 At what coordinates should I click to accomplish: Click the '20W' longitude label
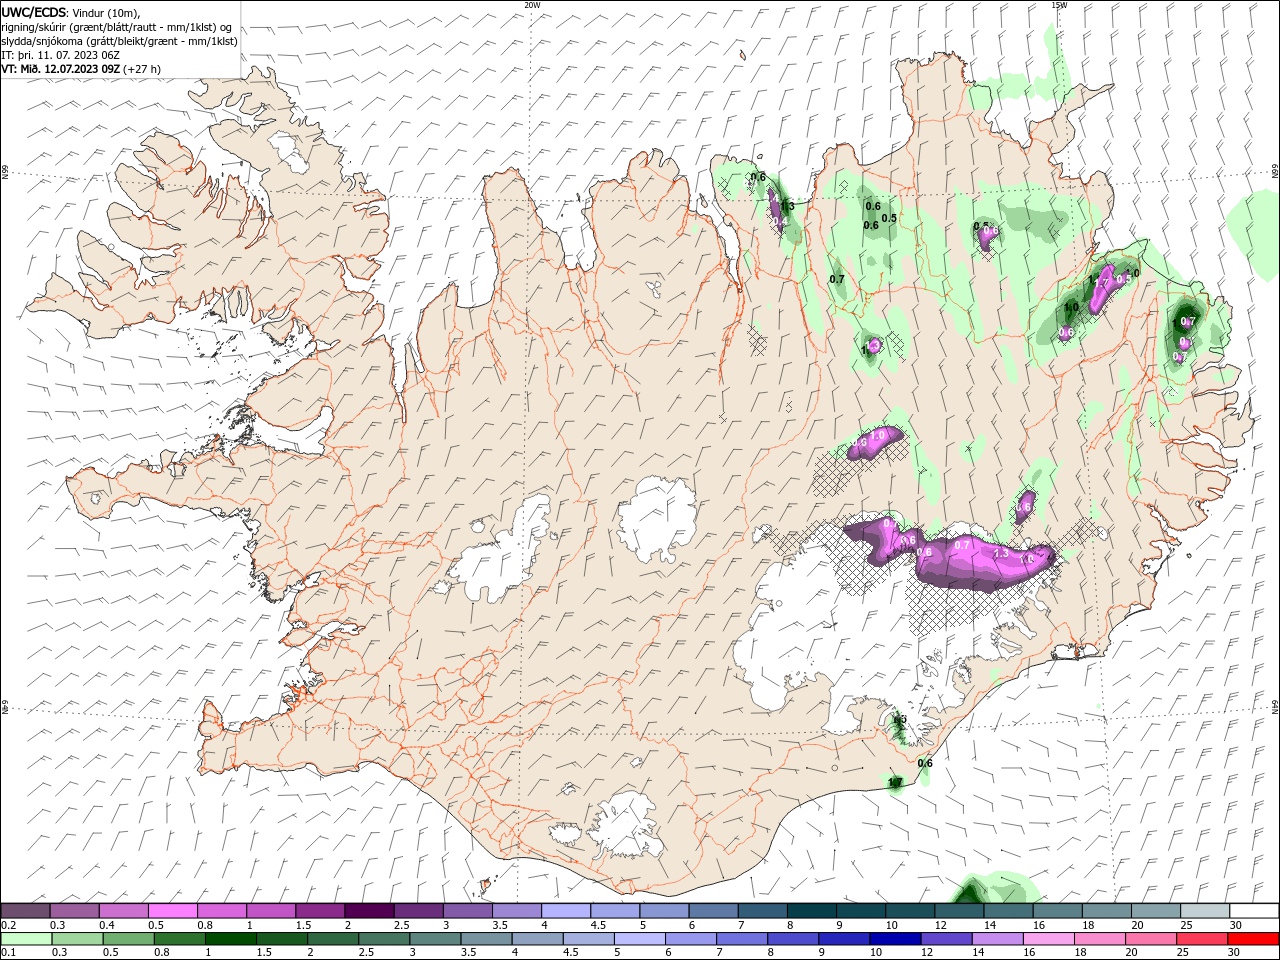pos(532,5)
